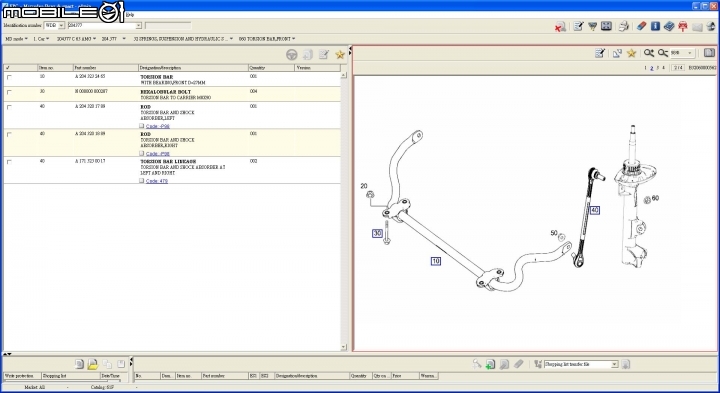The width and height of the screenshot is (720, 393).
Task: Click the filter funnel icon
Action: point(592,26)
